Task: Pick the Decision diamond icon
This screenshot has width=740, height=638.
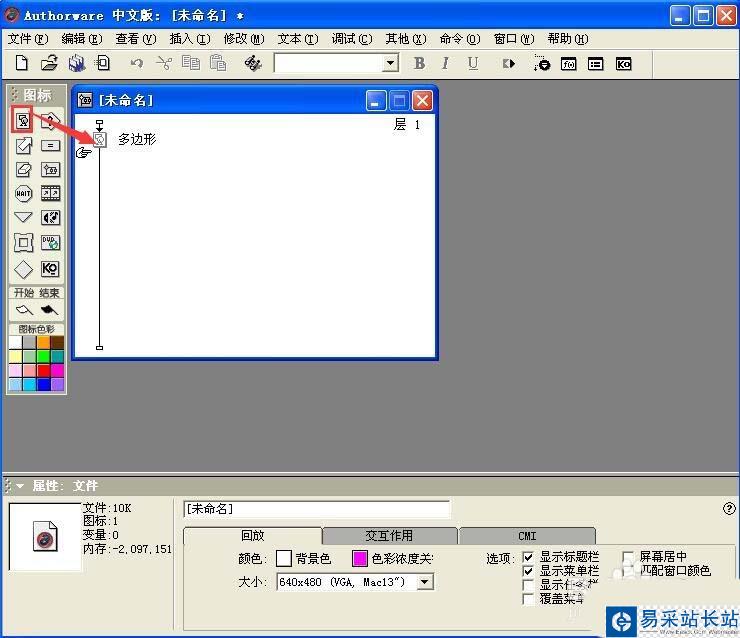Action: [23, 269]
